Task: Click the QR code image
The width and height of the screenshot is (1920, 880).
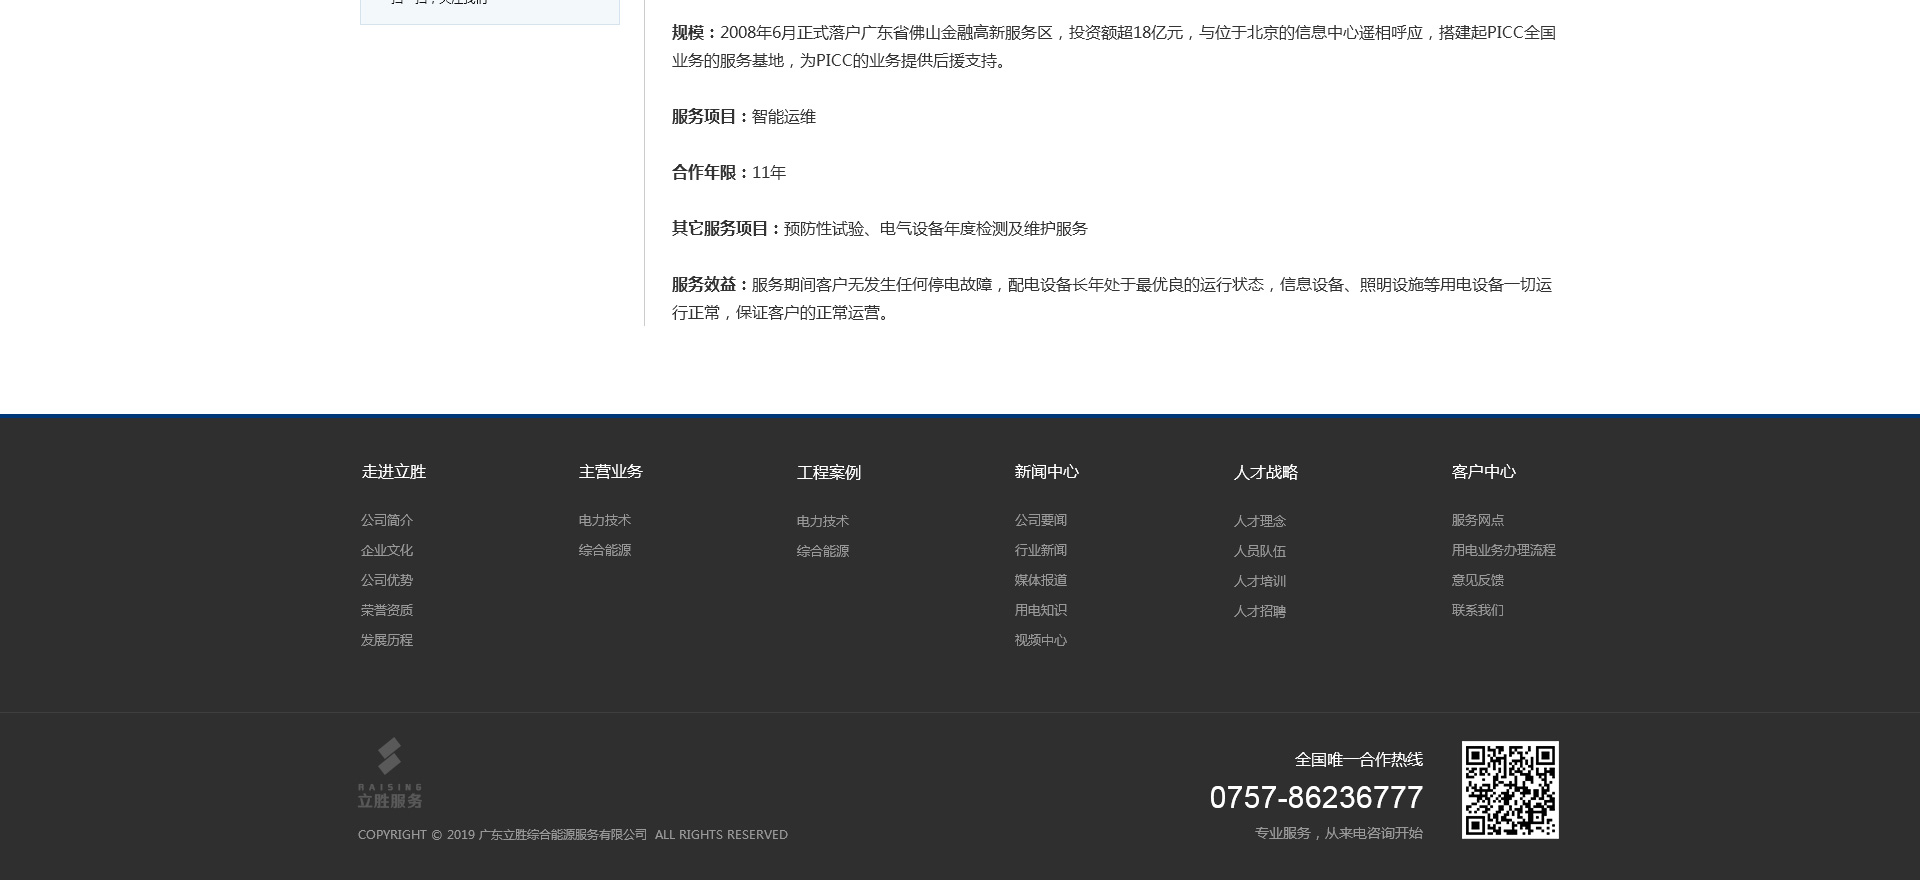Action: tap(1509, 789)
